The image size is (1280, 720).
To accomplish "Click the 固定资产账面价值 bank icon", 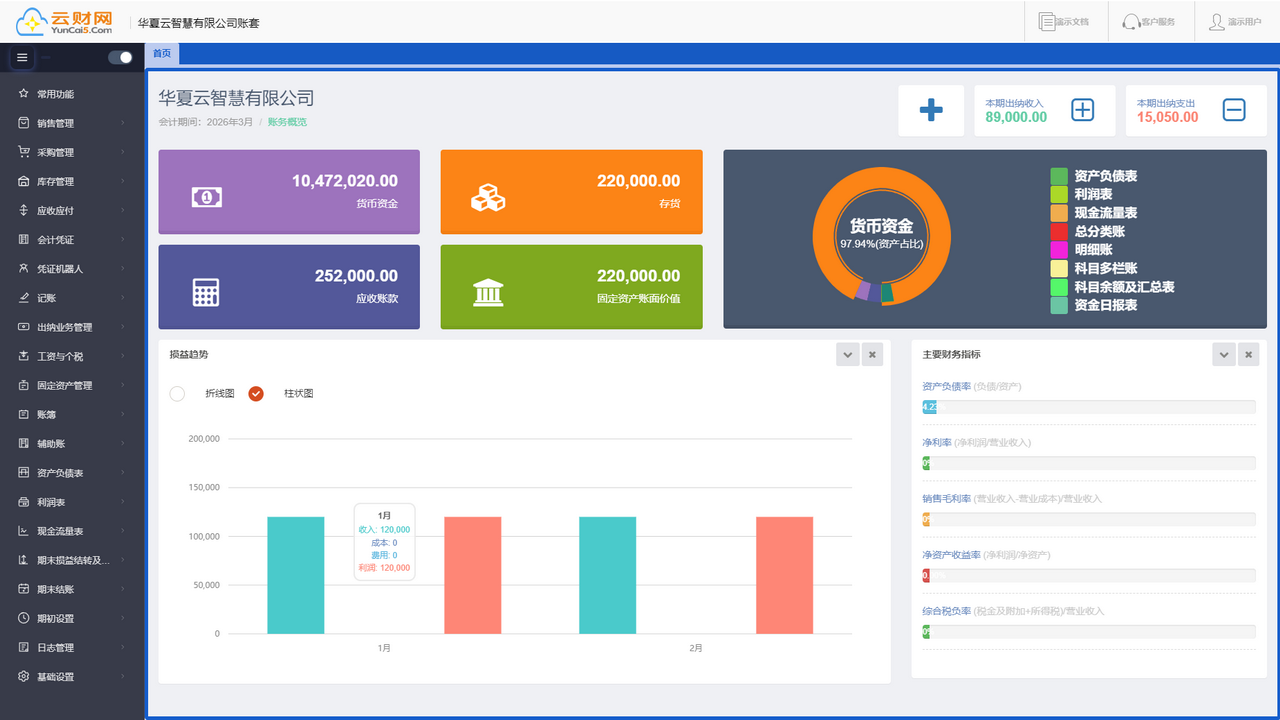I will point(488,292).
